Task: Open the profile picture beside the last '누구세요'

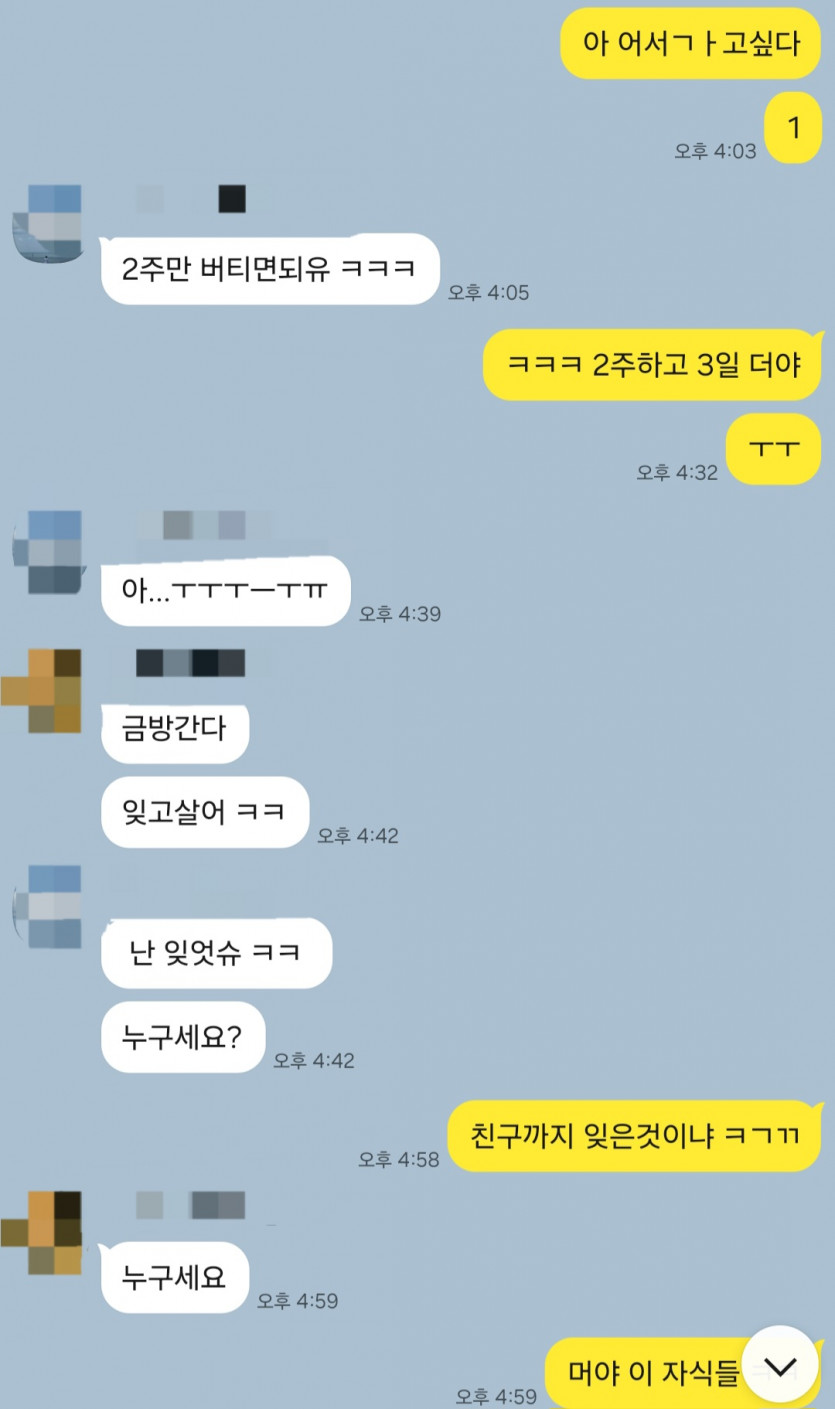Action: (x=42, y=1233)
